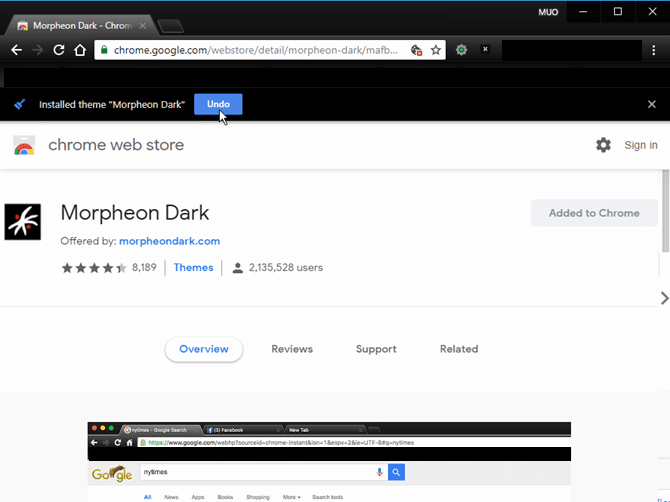Click the page vertical scrollbar
This screenshot has height=502, width=670.
click(x=666, y=211)
